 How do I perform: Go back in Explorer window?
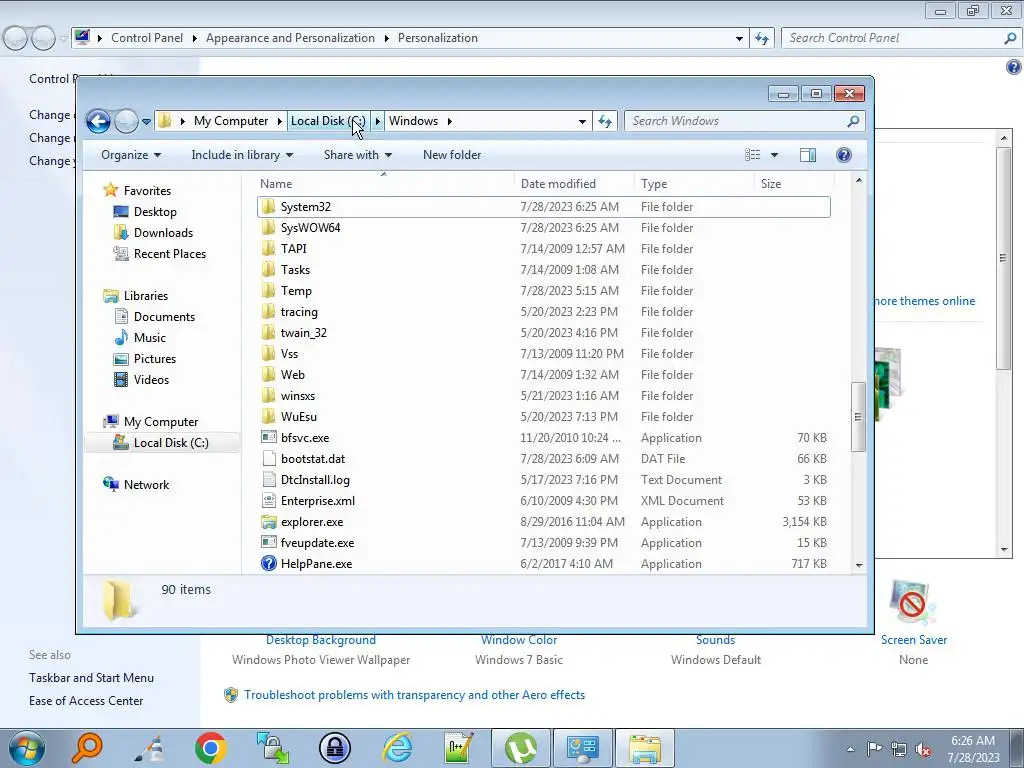click(x=99, y=121)
